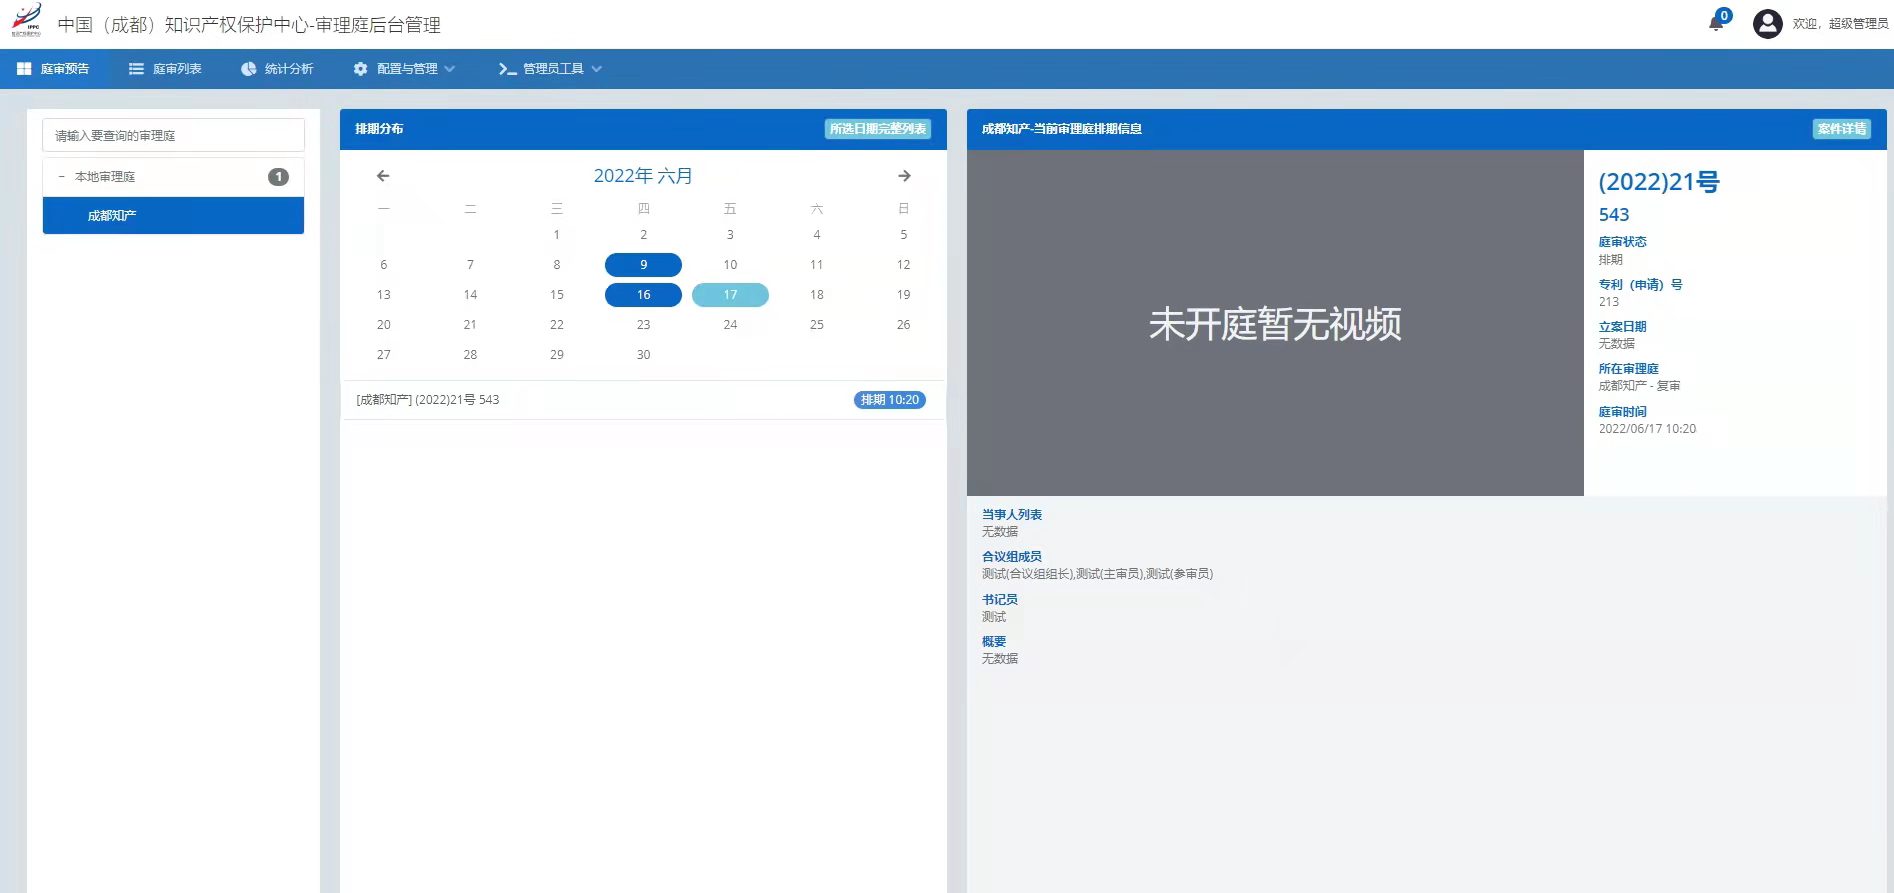Open 庭审列表 from the navigation bar
Screen dimensions: 1894x893
pyautogui.click(x=165, y=69)
